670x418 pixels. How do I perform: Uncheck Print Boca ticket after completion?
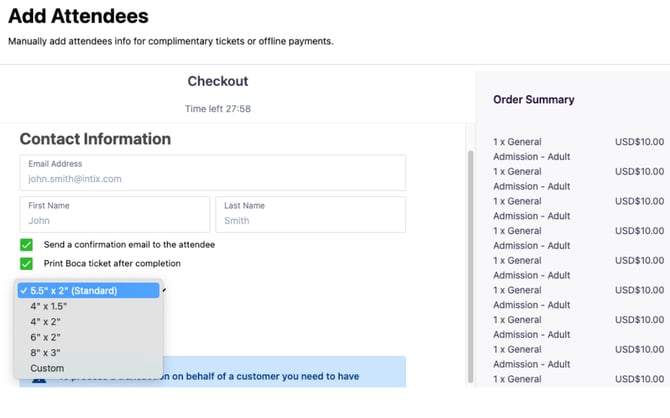tap(26, 264)
